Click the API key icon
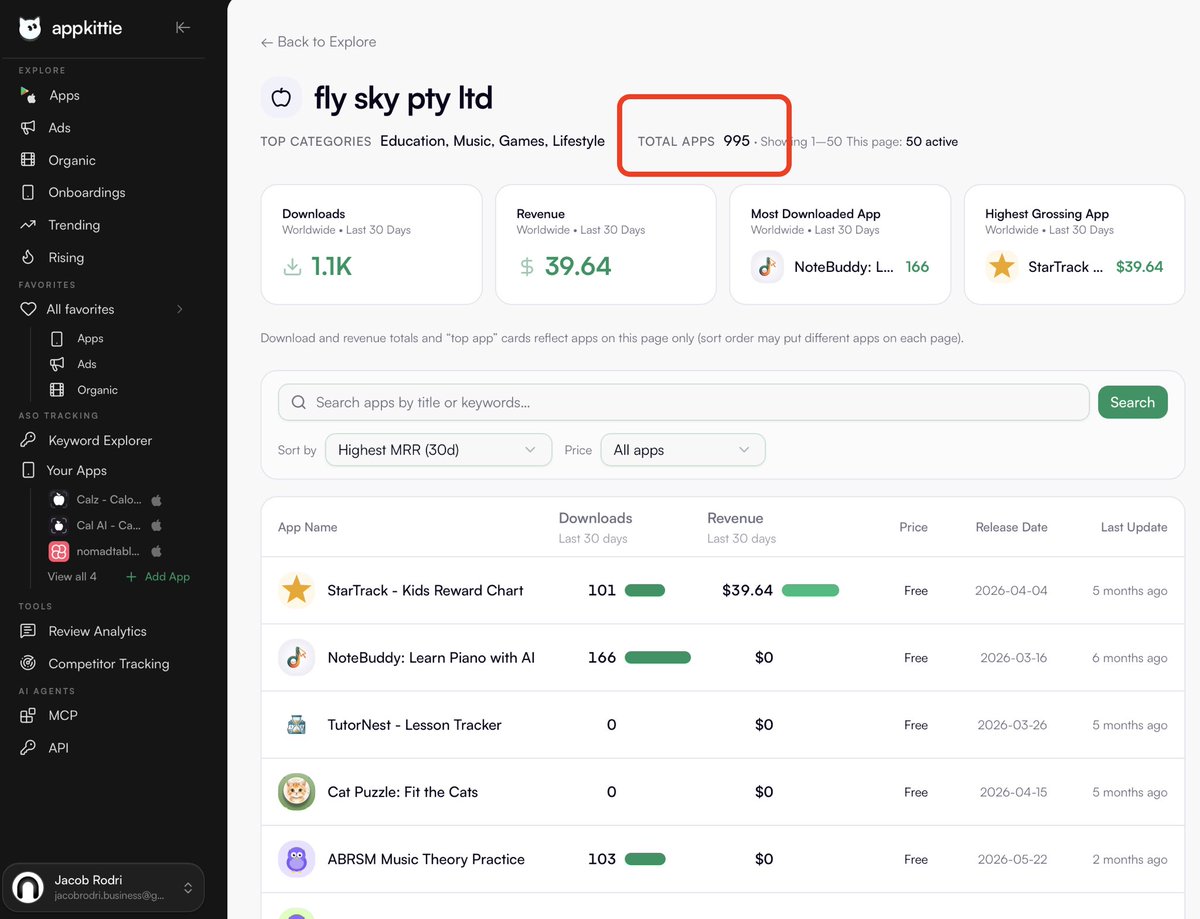The image size is (1200, 919). click(x=28, y=748)
